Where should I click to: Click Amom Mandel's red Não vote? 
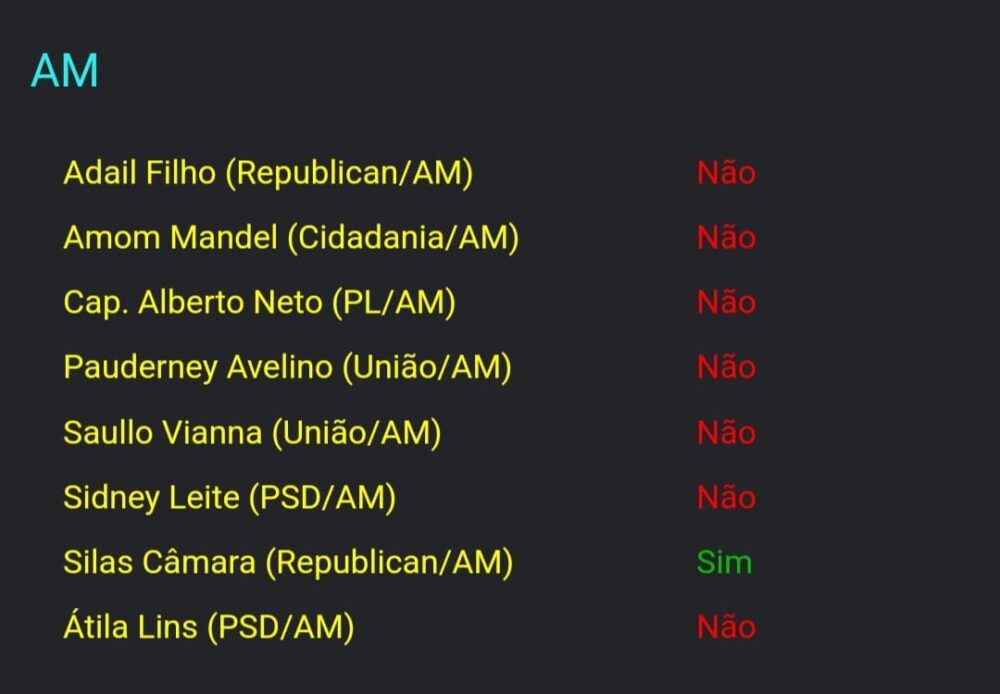[726, 238]
